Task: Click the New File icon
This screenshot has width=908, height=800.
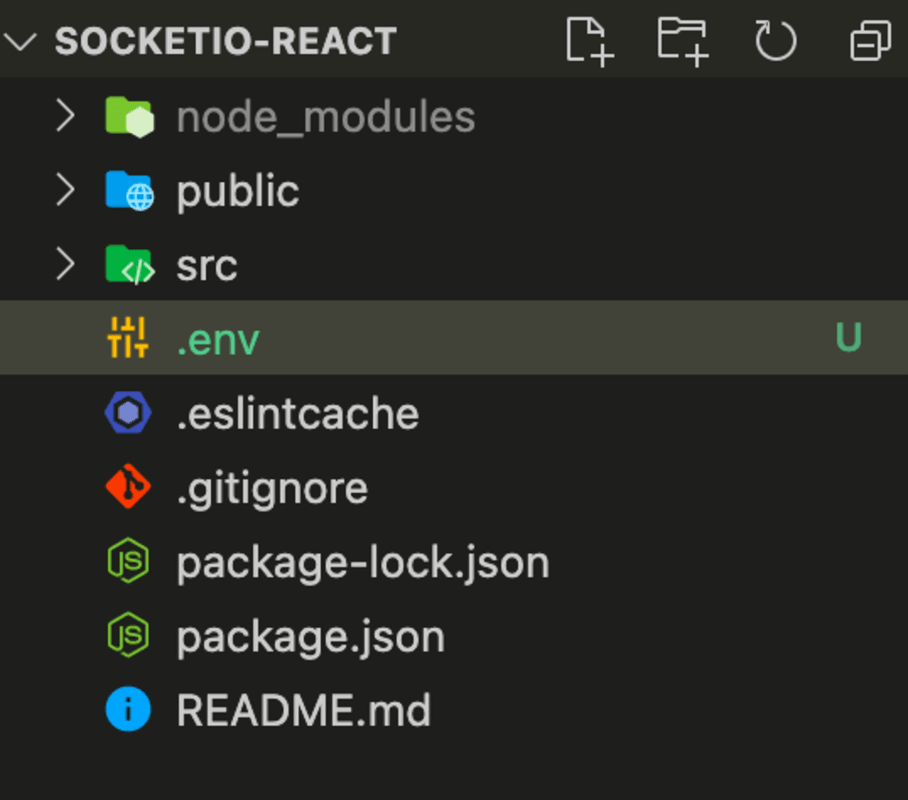Action: 590,42
